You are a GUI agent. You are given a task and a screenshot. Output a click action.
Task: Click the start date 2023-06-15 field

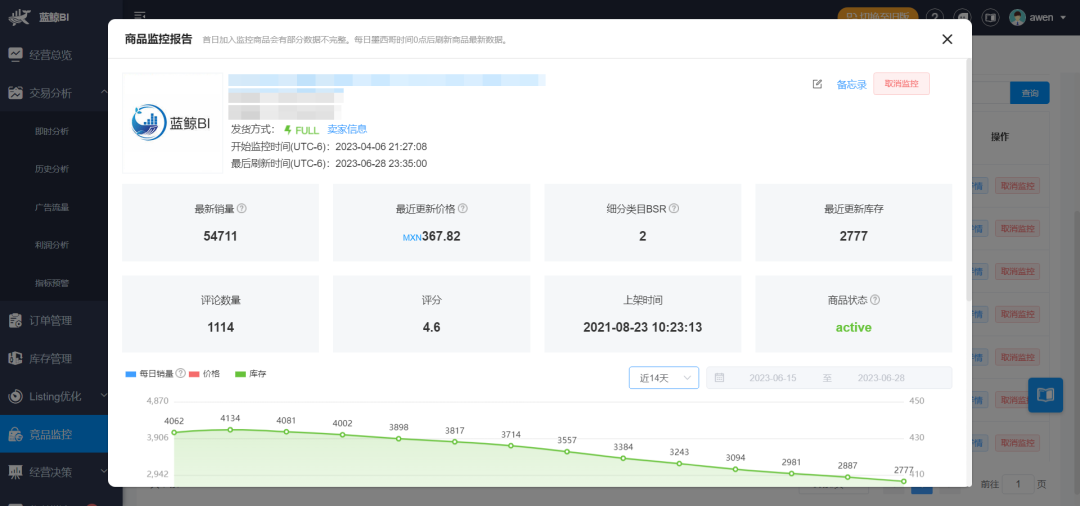click(x=772, y=378)
